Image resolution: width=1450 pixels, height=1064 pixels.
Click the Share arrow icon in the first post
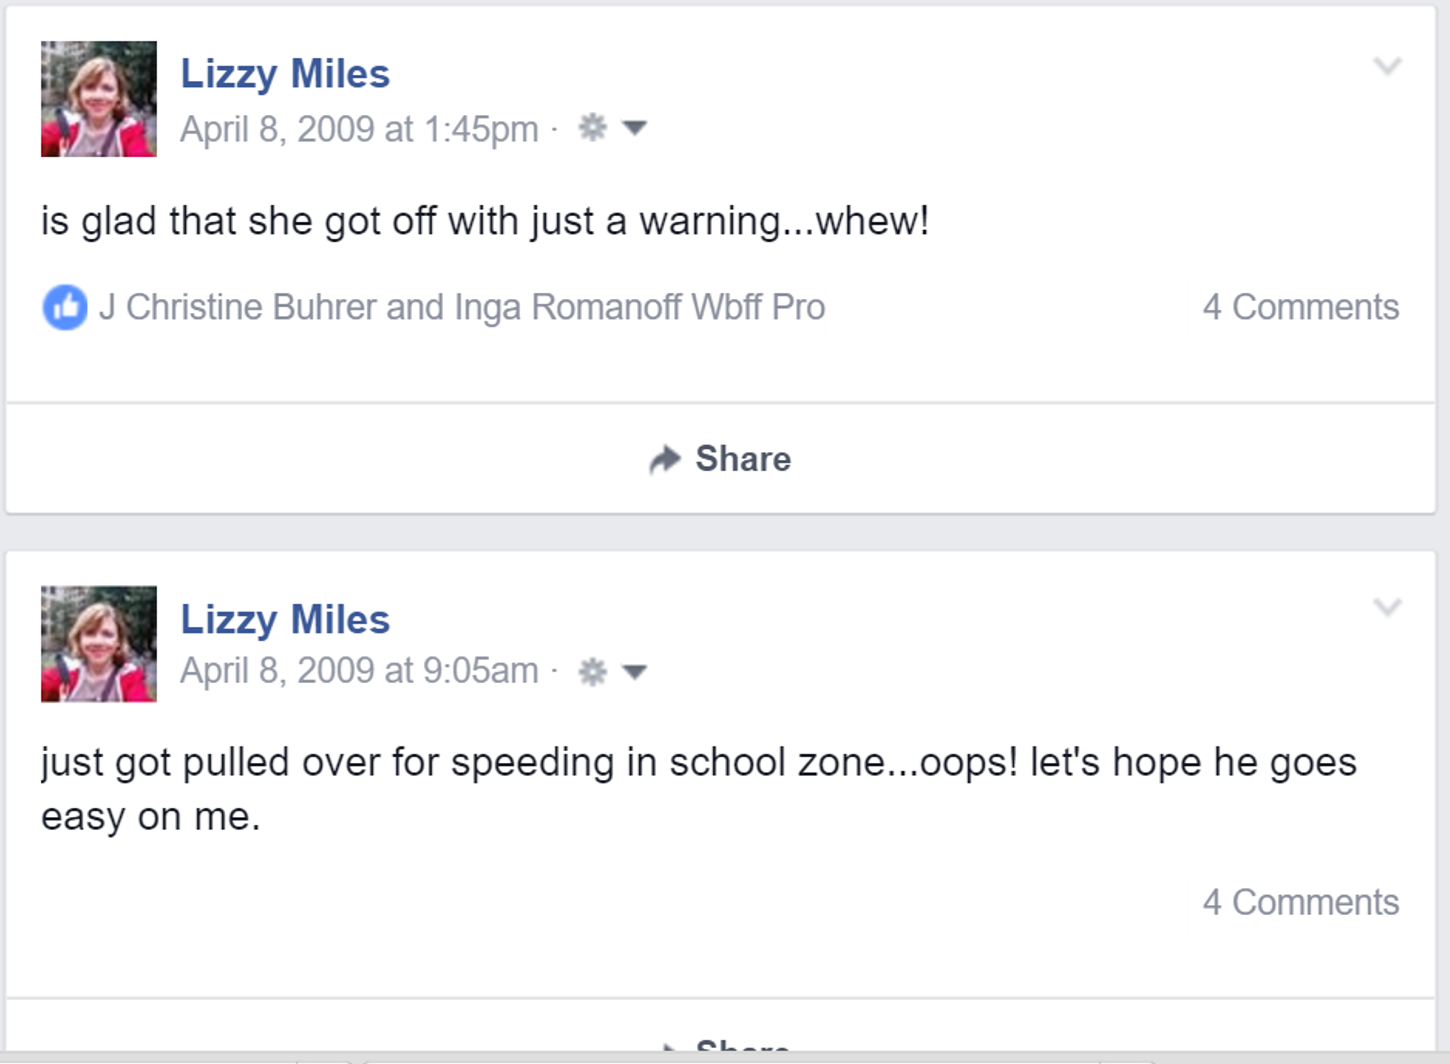tap(665, 459)
